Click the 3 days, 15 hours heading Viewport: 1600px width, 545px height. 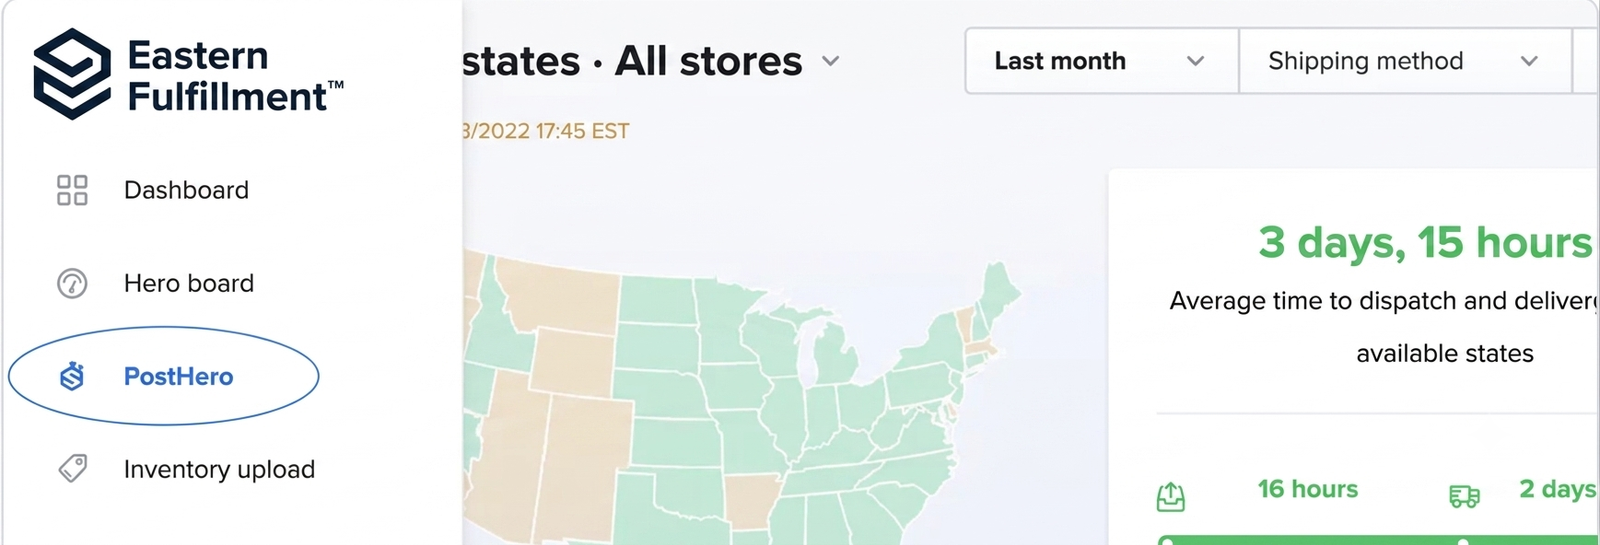[x=1425, y=242]
